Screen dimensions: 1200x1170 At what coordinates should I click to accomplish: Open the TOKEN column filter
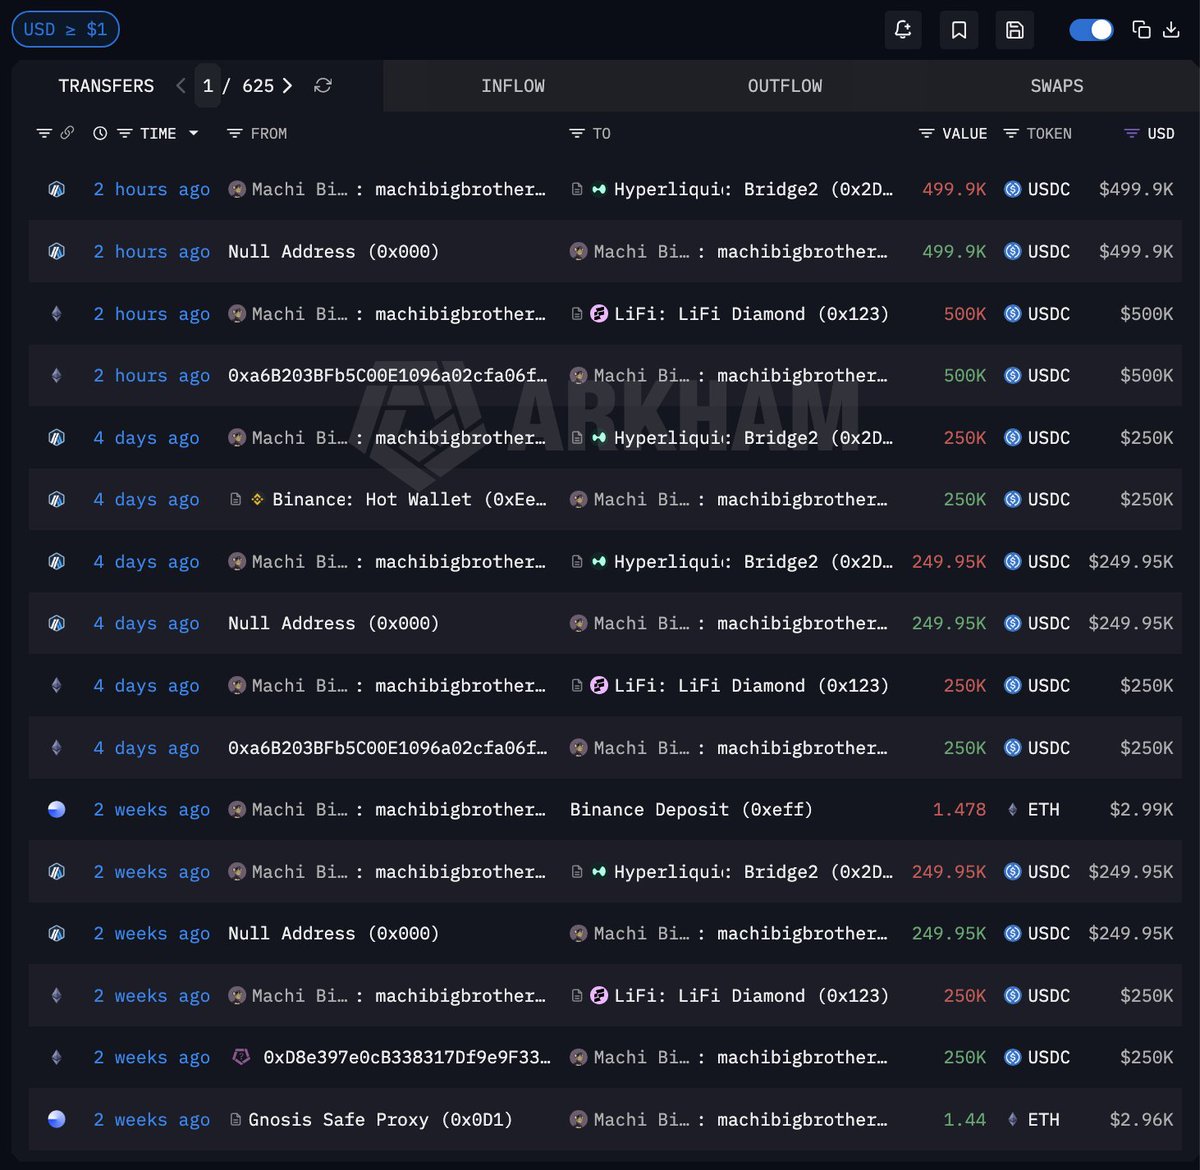(x=1011, y=133)
